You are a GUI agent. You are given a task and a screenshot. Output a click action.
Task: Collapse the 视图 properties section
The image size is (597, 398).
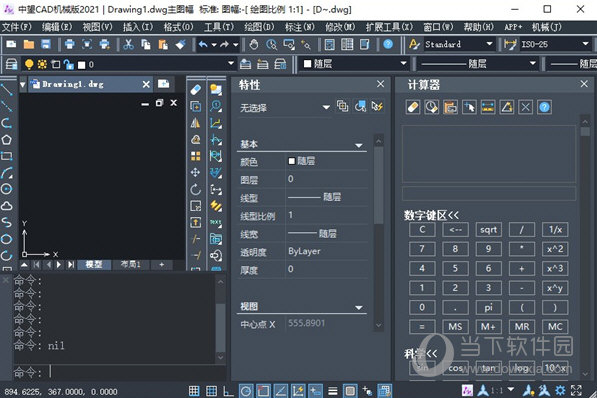(359, 307)
